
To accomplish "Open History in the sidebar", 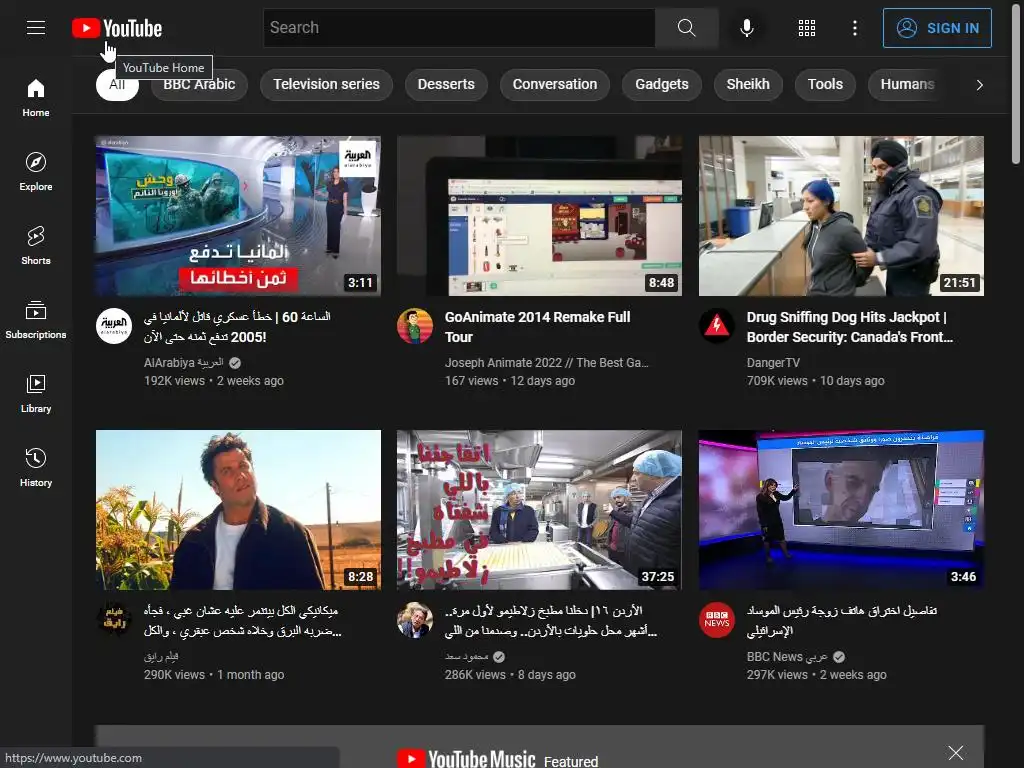I will tap(36, 468).
